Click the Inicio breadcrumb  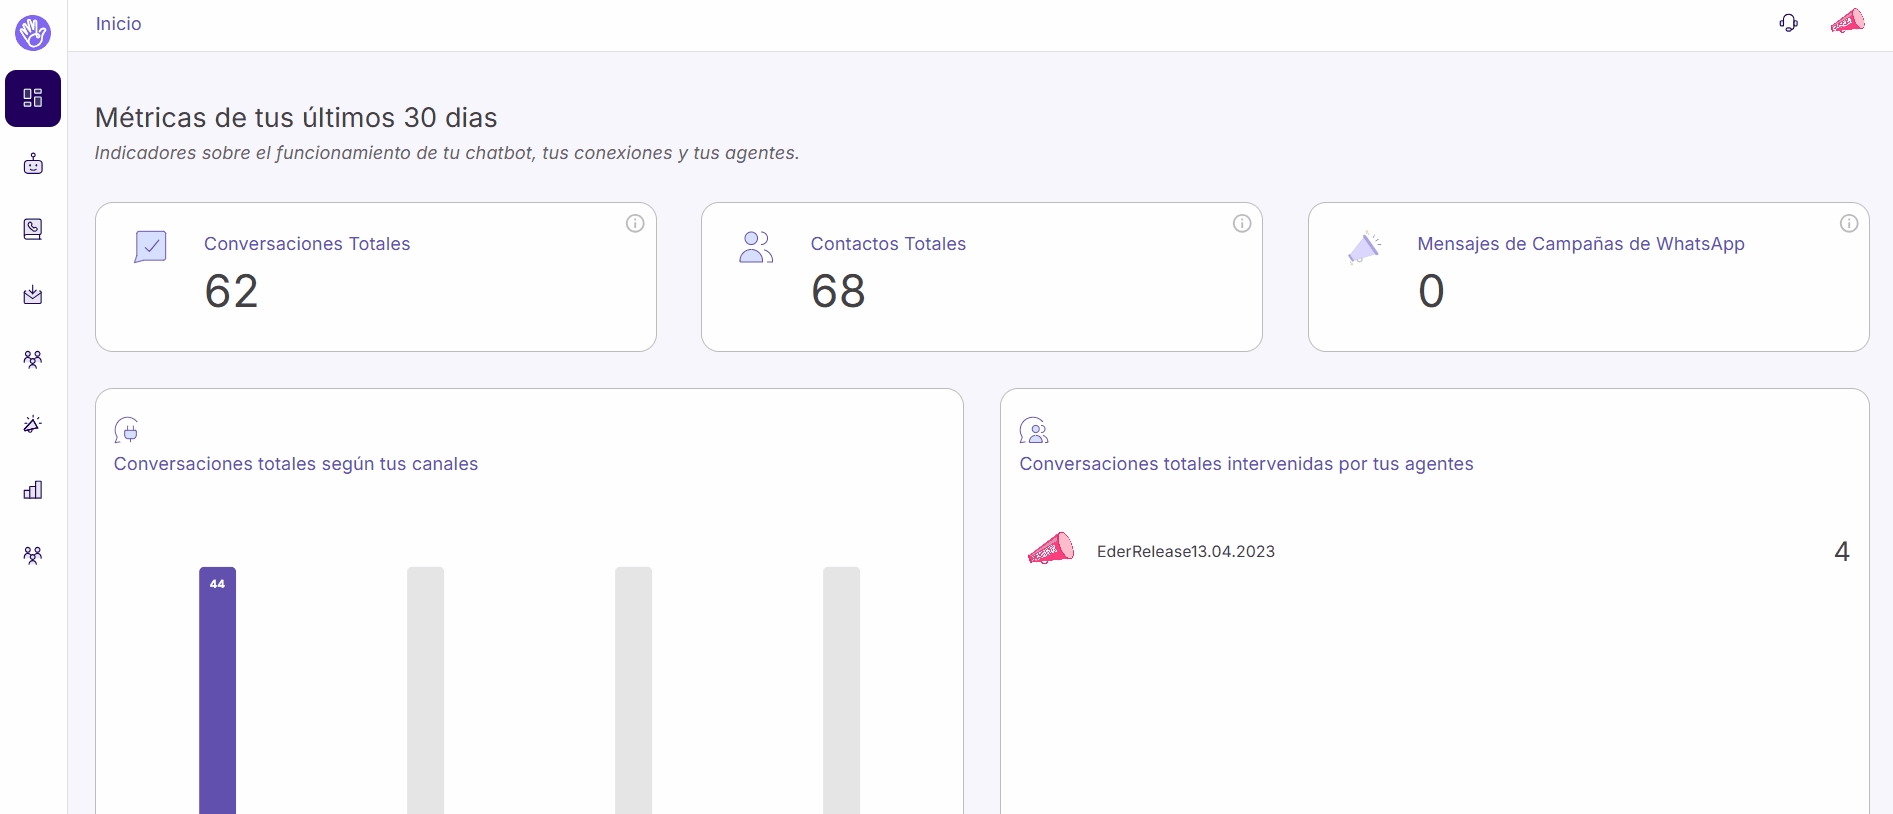[118, 24]
